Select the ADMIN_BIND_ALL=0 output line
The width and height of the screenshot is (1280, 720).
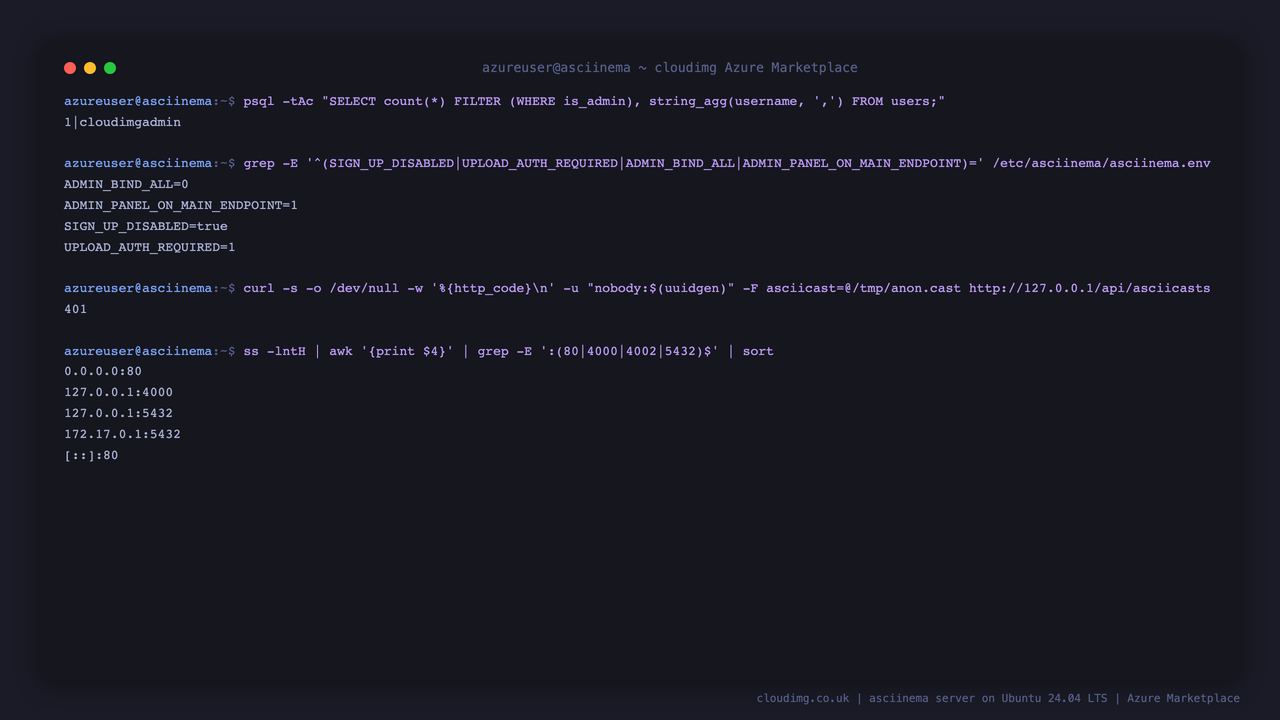tap(126, 184)
